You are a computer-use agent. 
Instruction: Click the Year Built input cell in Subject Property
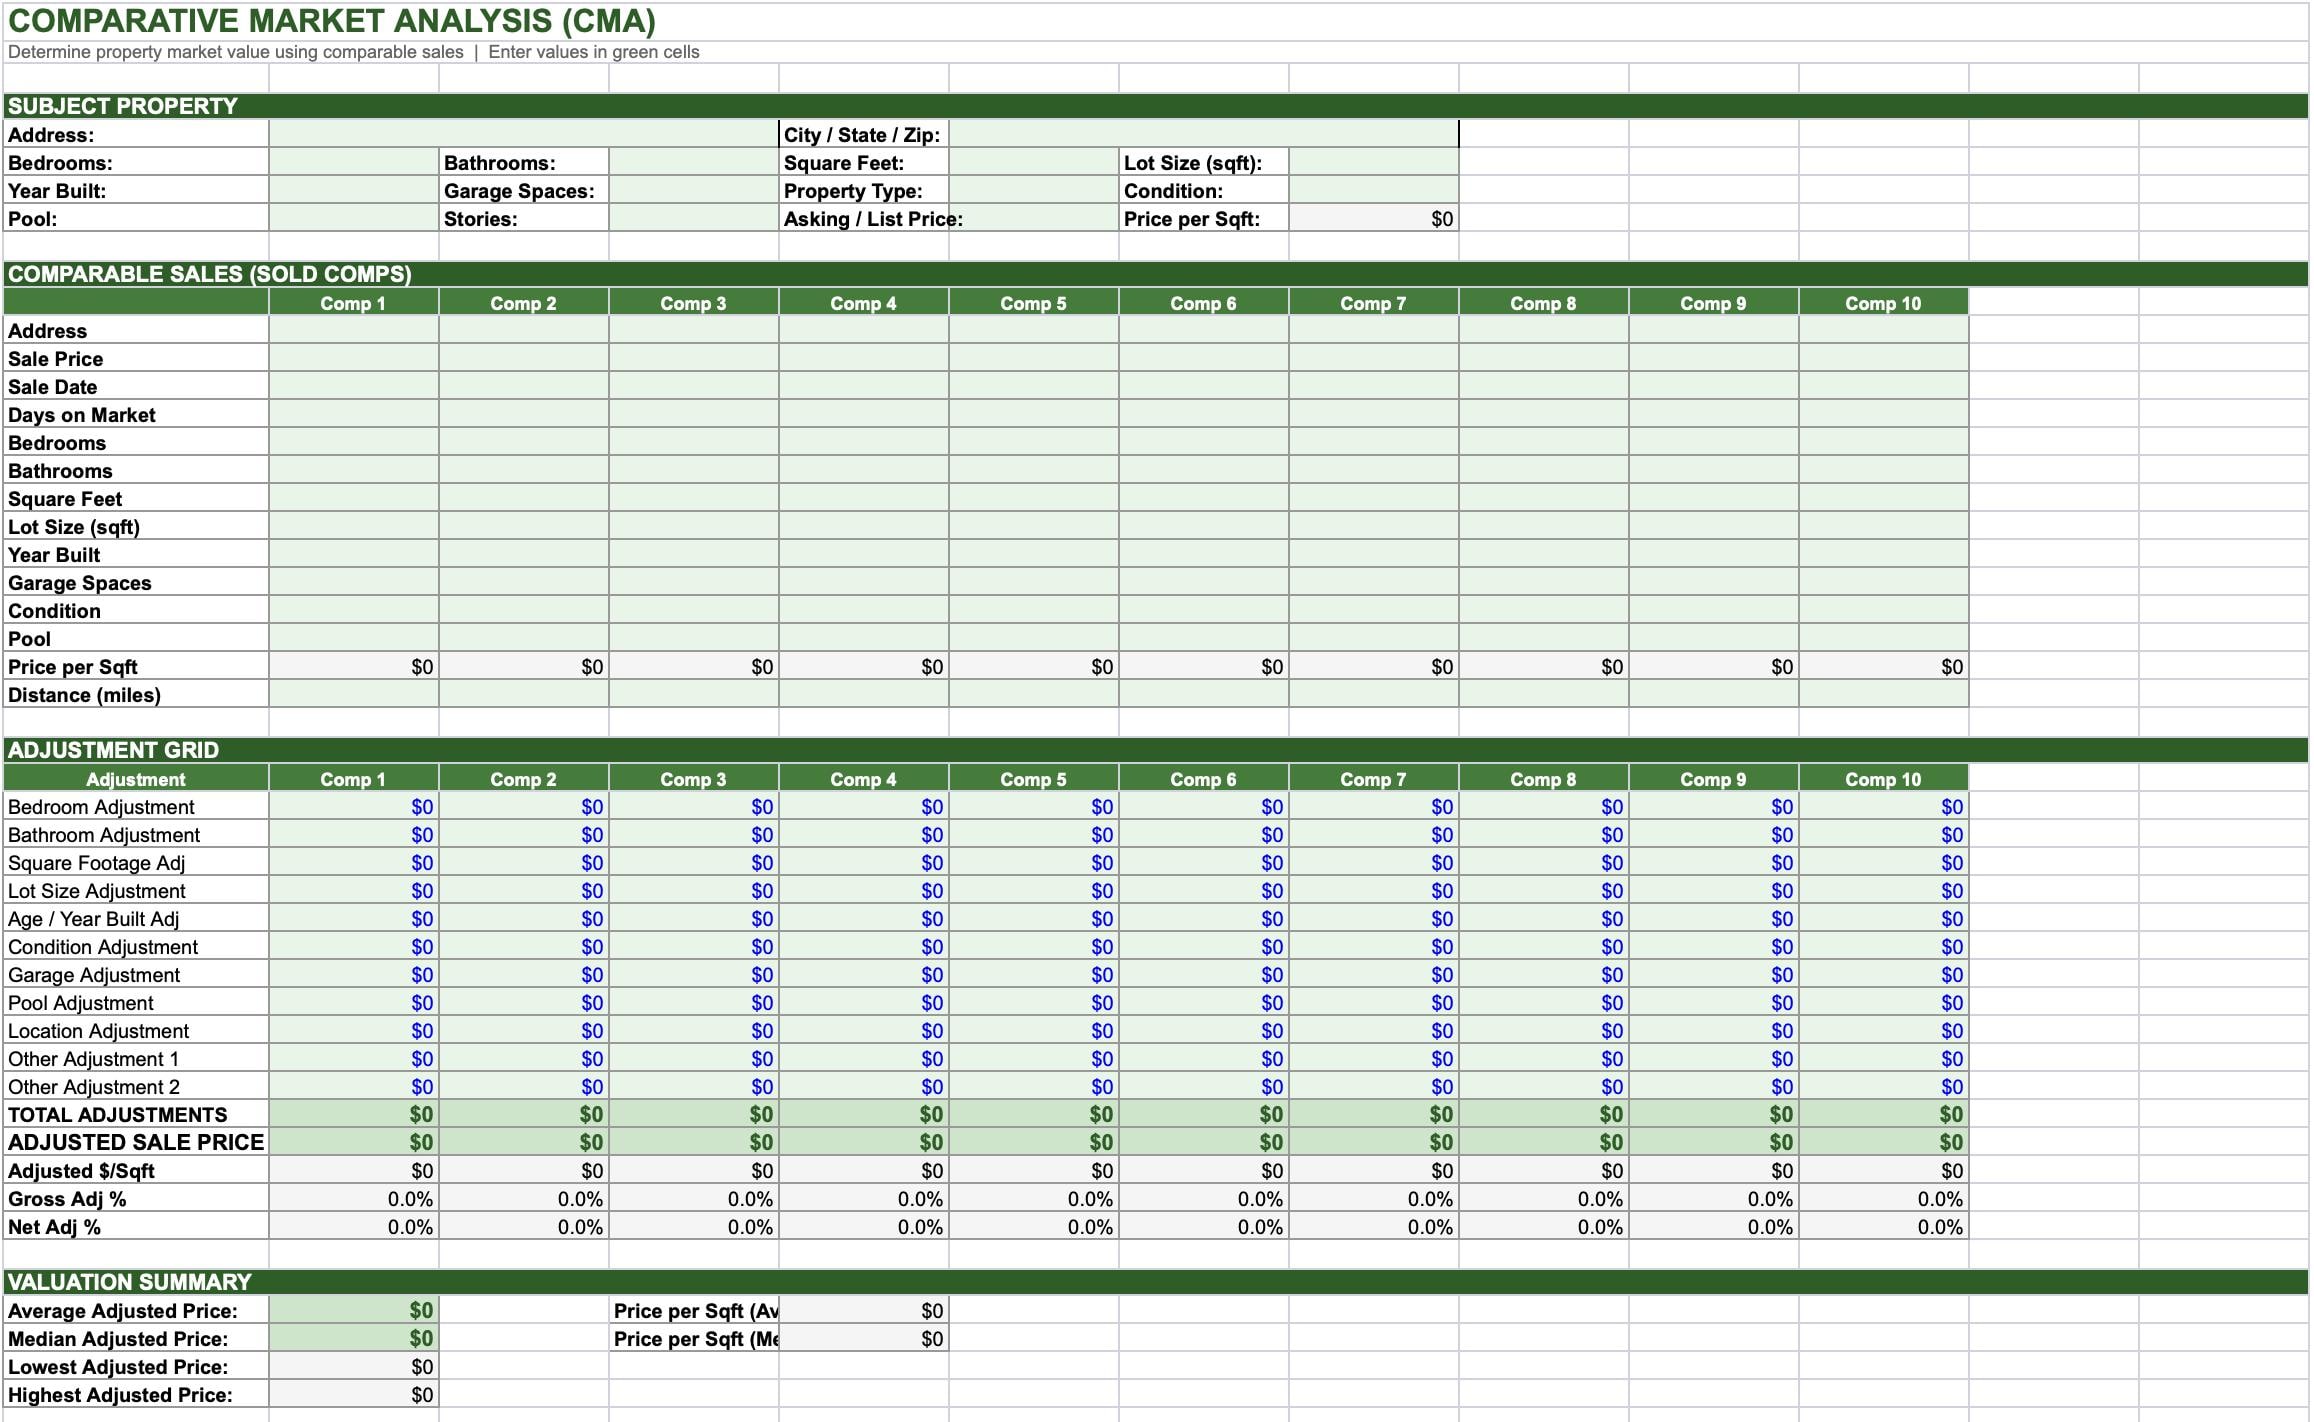354,190
